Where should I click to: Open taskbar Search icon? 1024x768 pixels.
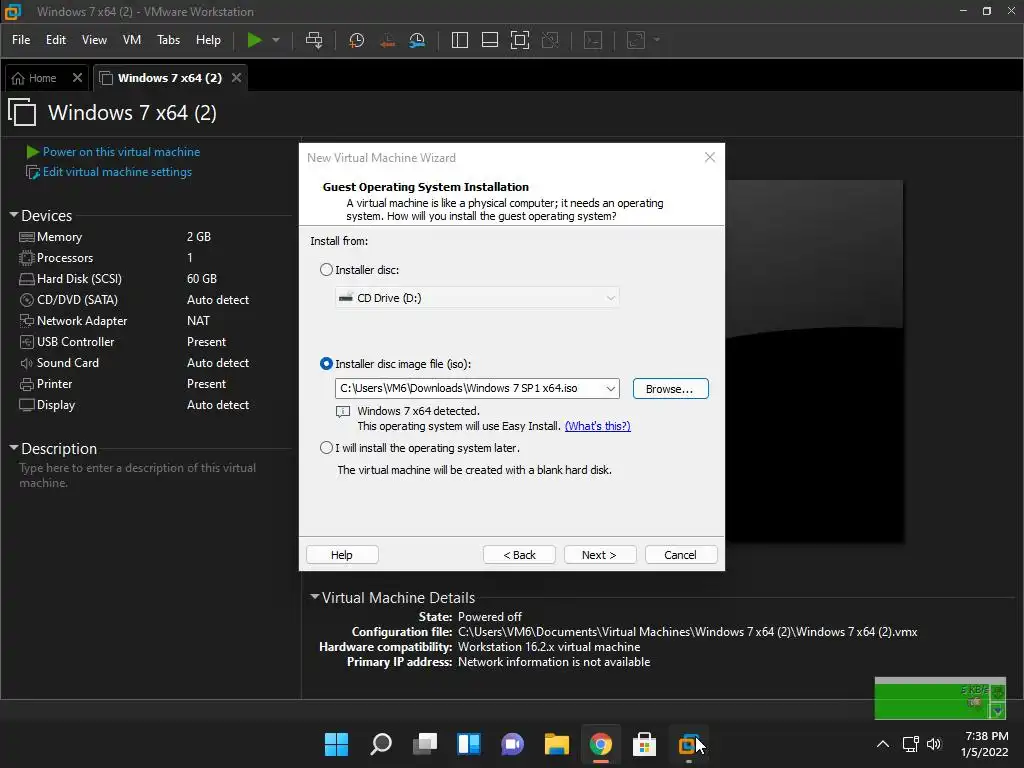(381, 744)
